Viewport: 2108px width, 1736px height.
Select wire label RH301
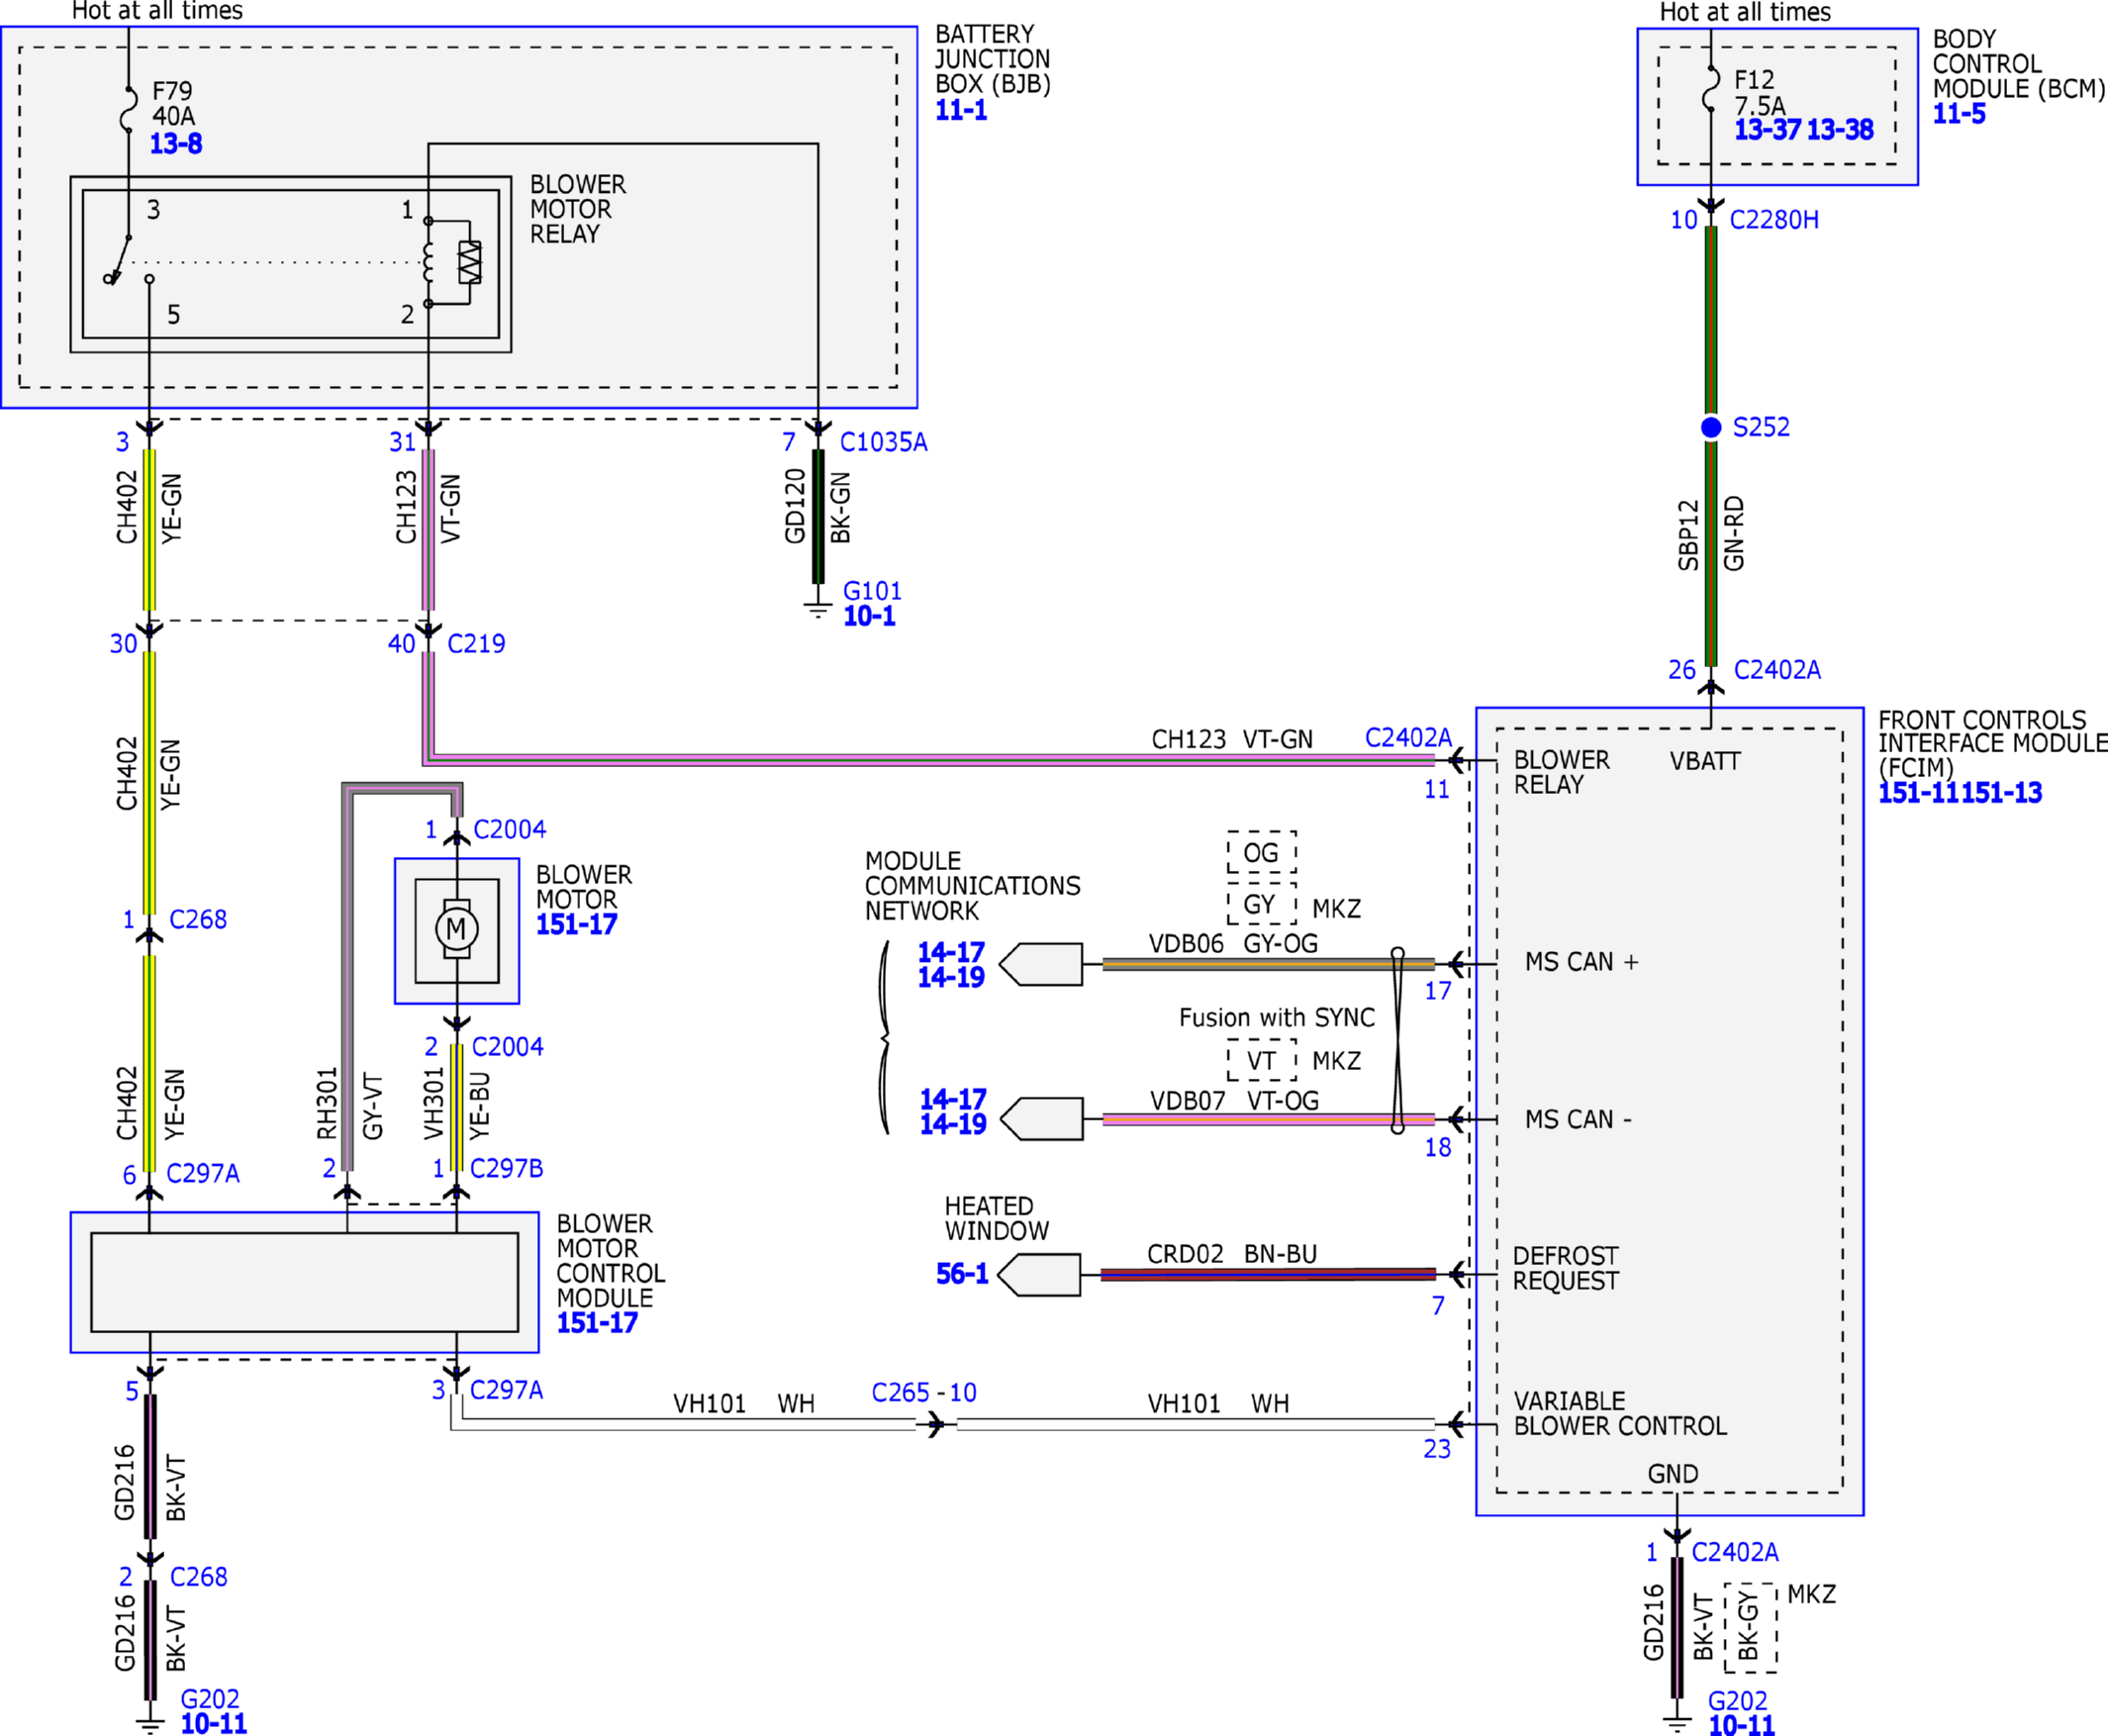pos(327,1103)
